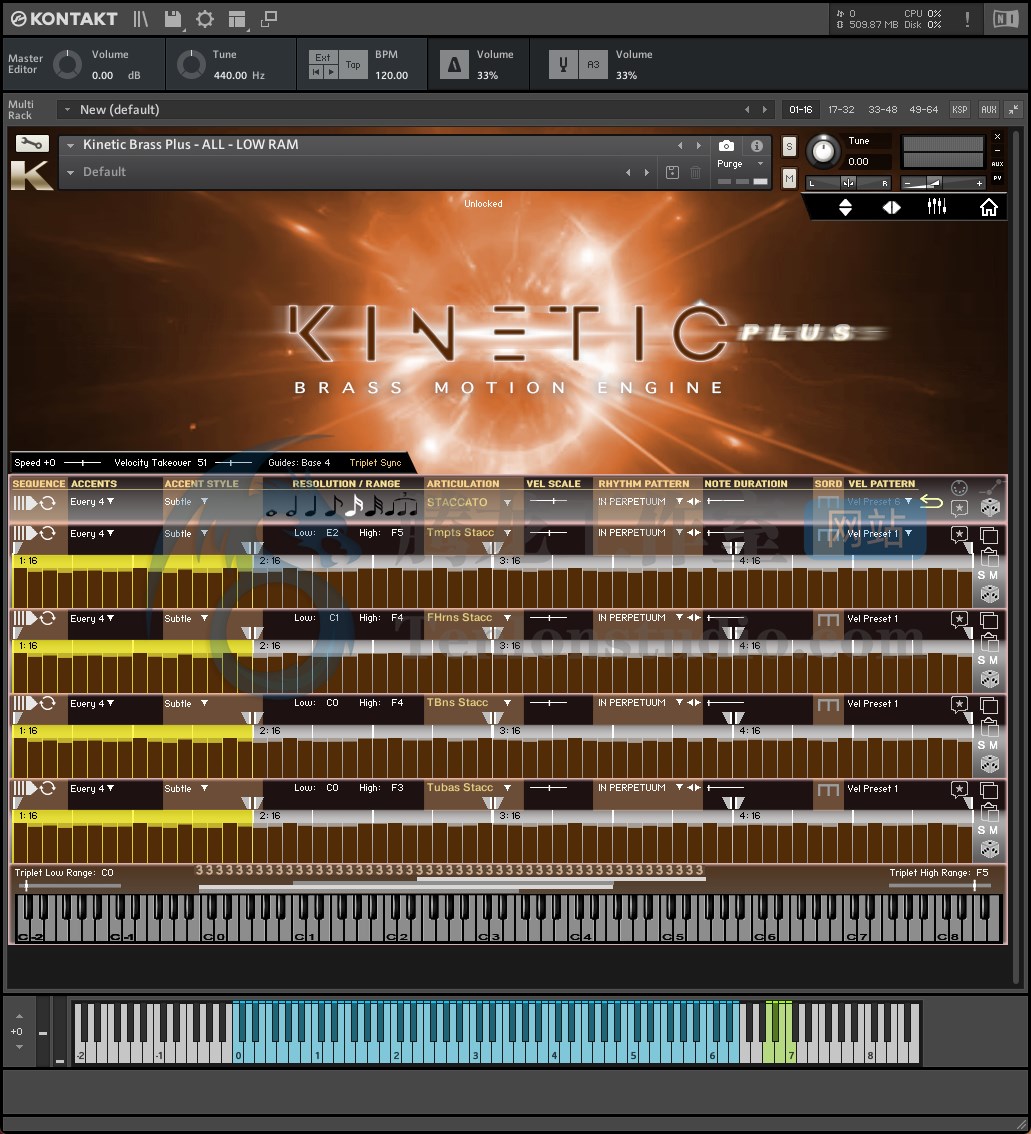This screenshot has width=1031, height=1134.
Task: Click the randomize dice in master row
Action: click(x=990, y=507)
